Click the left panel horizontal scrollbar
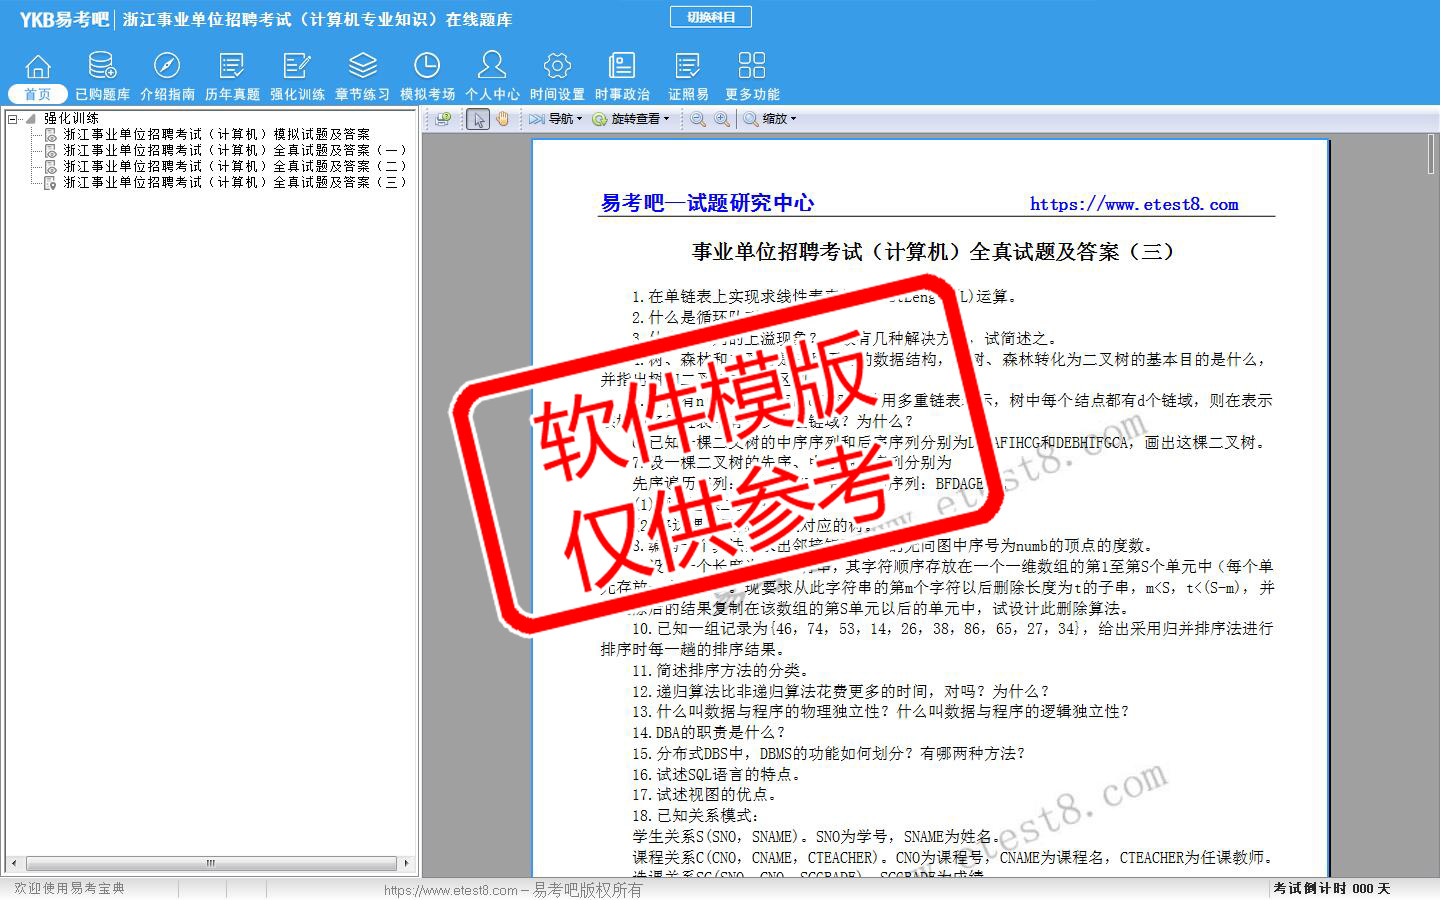Viewport: 1440px width, 900px height. (210, 863)
